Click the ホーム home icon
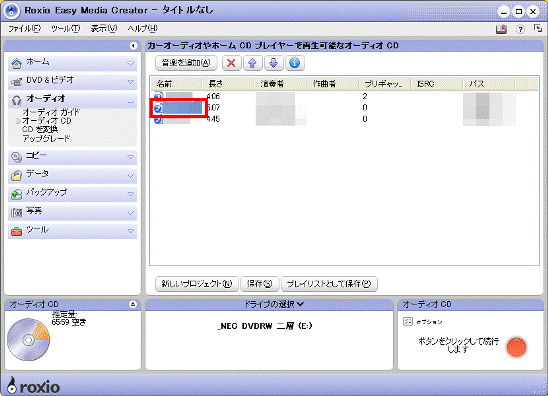This screenshot has height=396, width=548. 16,64
